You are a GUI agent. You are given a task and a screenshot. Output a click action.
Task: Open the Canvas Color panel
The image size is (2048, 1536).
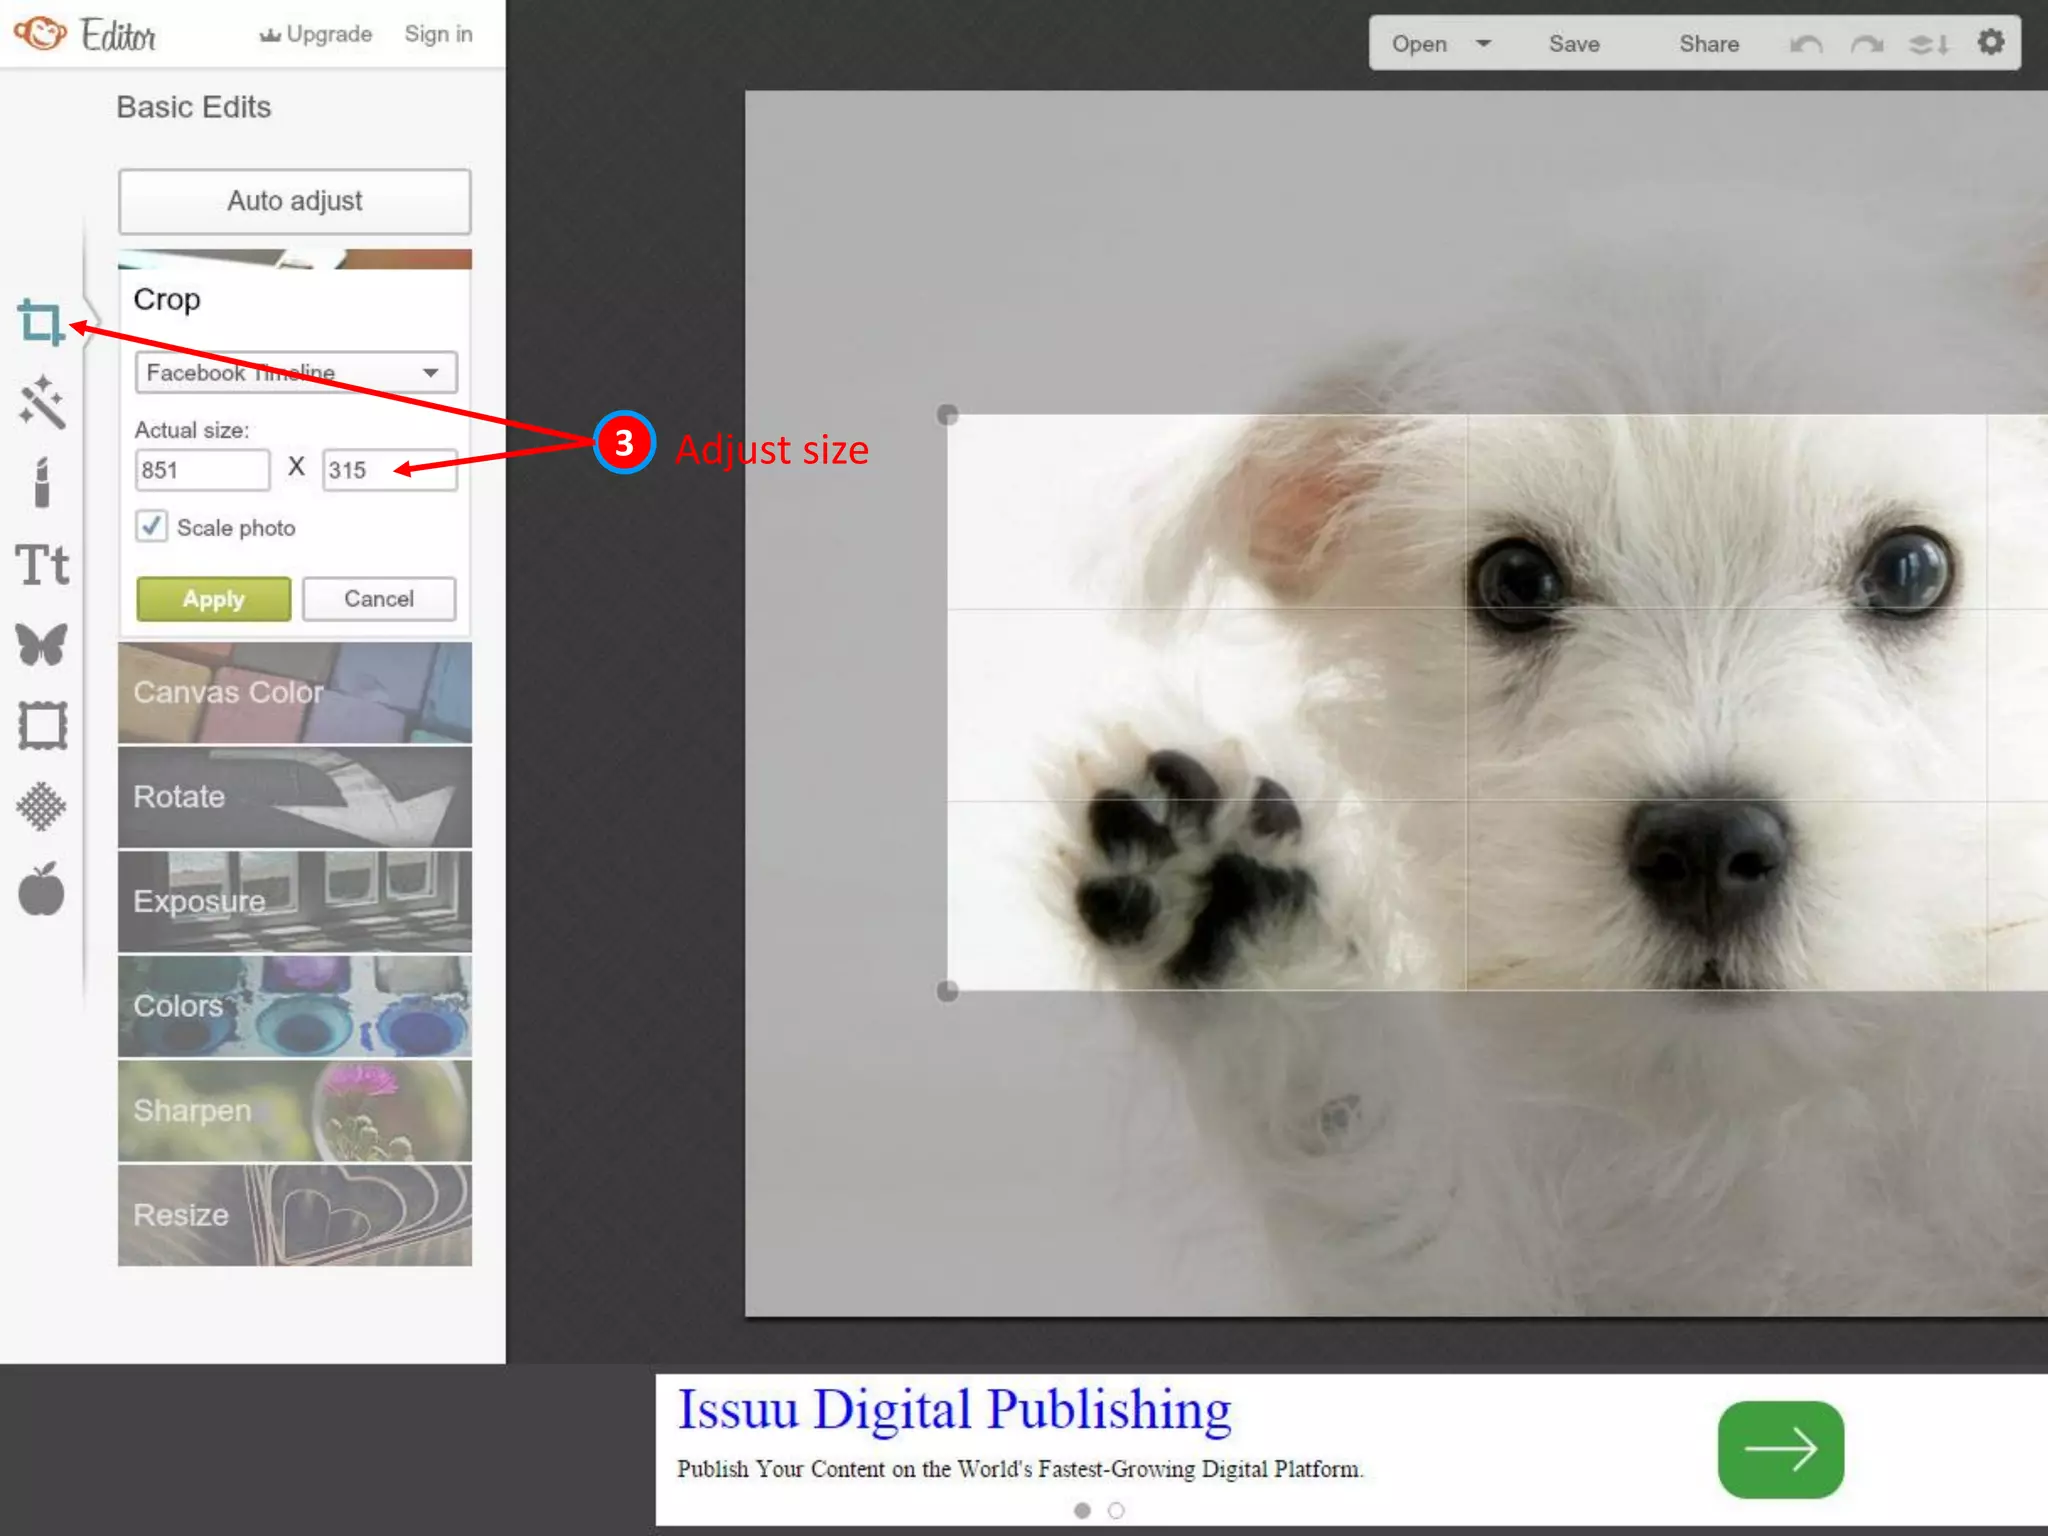click(x=295, y=692)
